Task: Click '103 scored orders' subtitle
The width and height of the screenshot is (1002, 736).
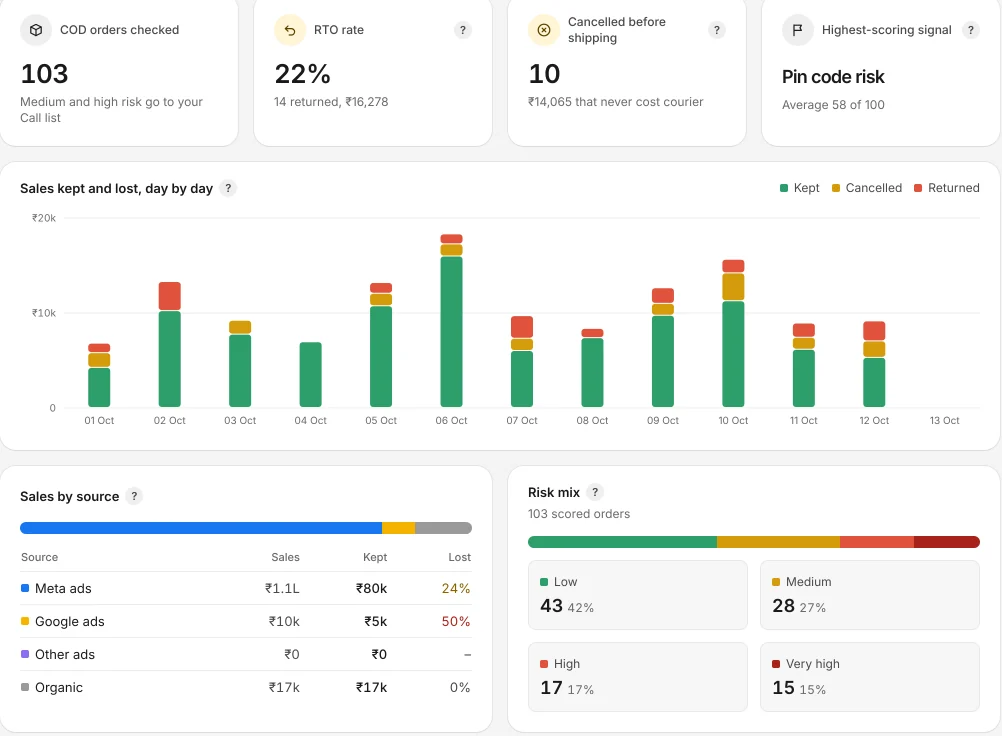Action: coord(579,514)
